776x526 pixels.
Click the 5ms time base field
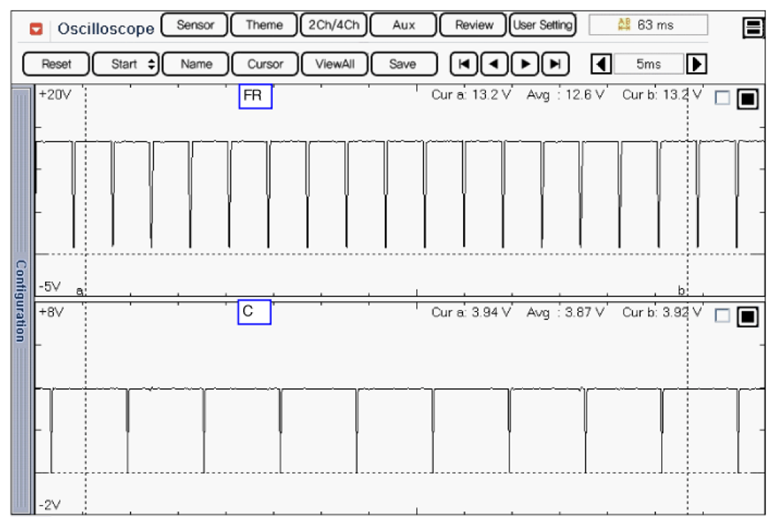point(649,64)
